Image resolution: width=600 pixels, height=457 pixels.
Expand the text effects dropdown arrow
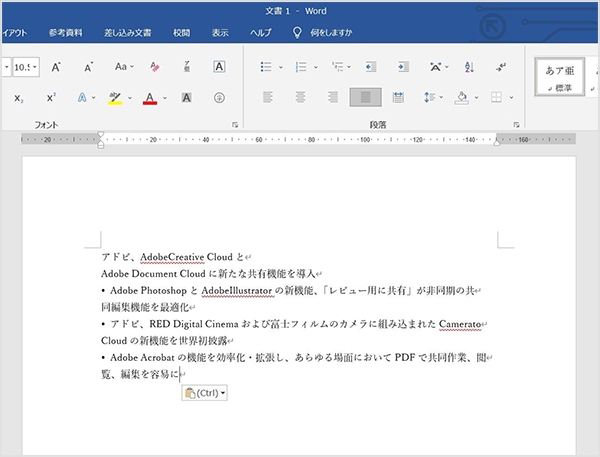[93, 98]
